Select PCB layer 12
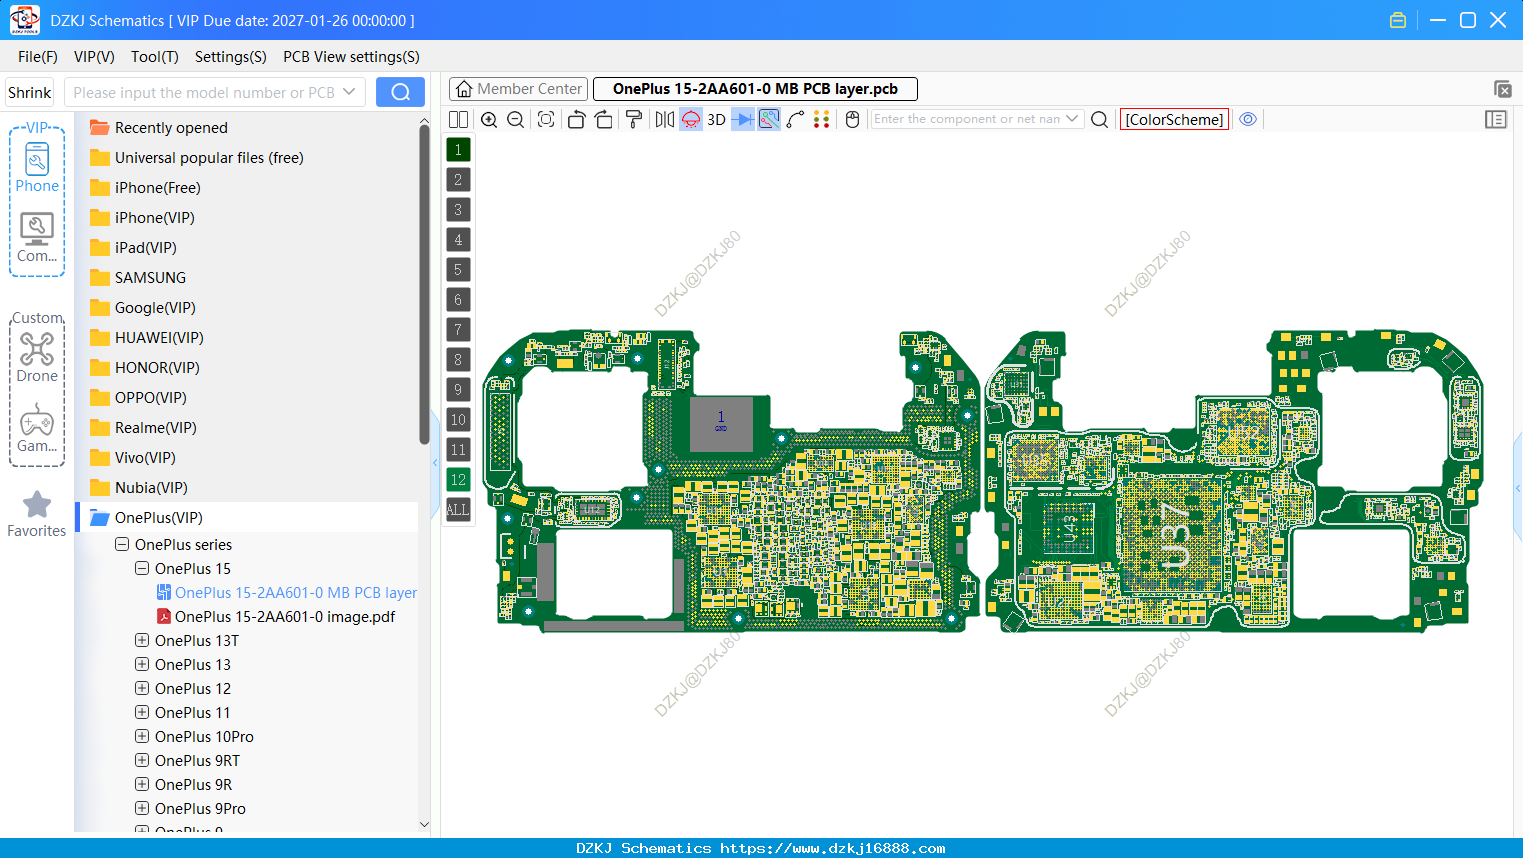 (x=458, y=480)
